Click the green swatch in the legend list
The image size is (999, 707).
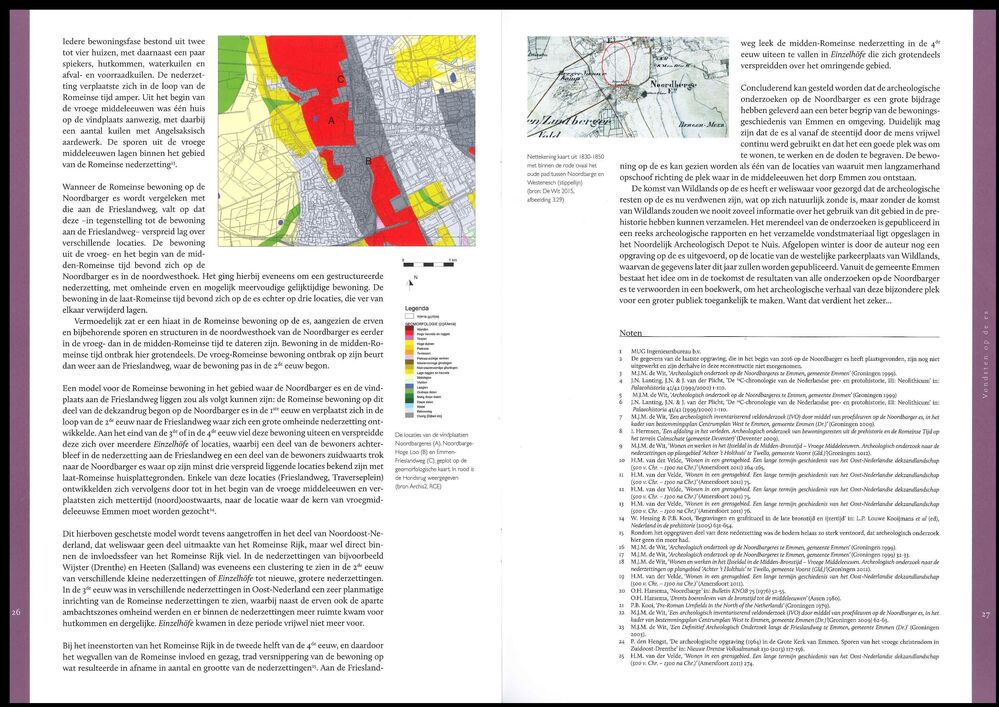point(410,392)
